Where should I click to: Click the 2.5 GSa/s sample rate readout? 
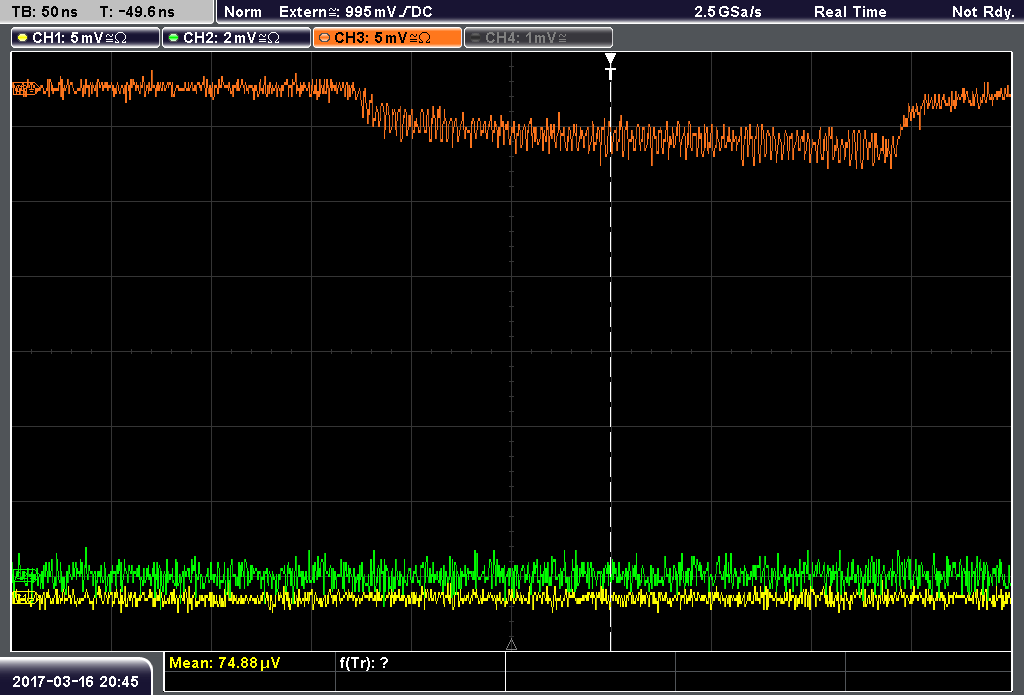point(728,12)
